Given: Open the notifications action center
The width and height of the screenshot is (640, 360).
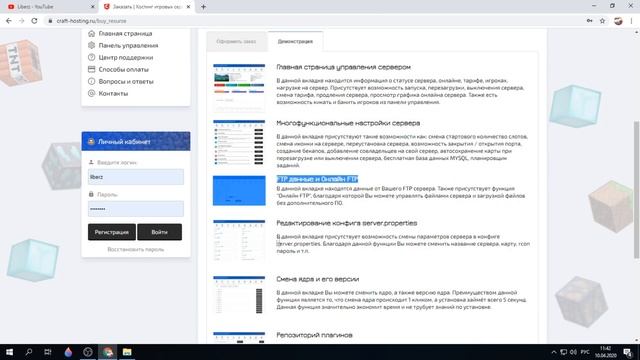Looking at the screenshot, I should point(628,352).
